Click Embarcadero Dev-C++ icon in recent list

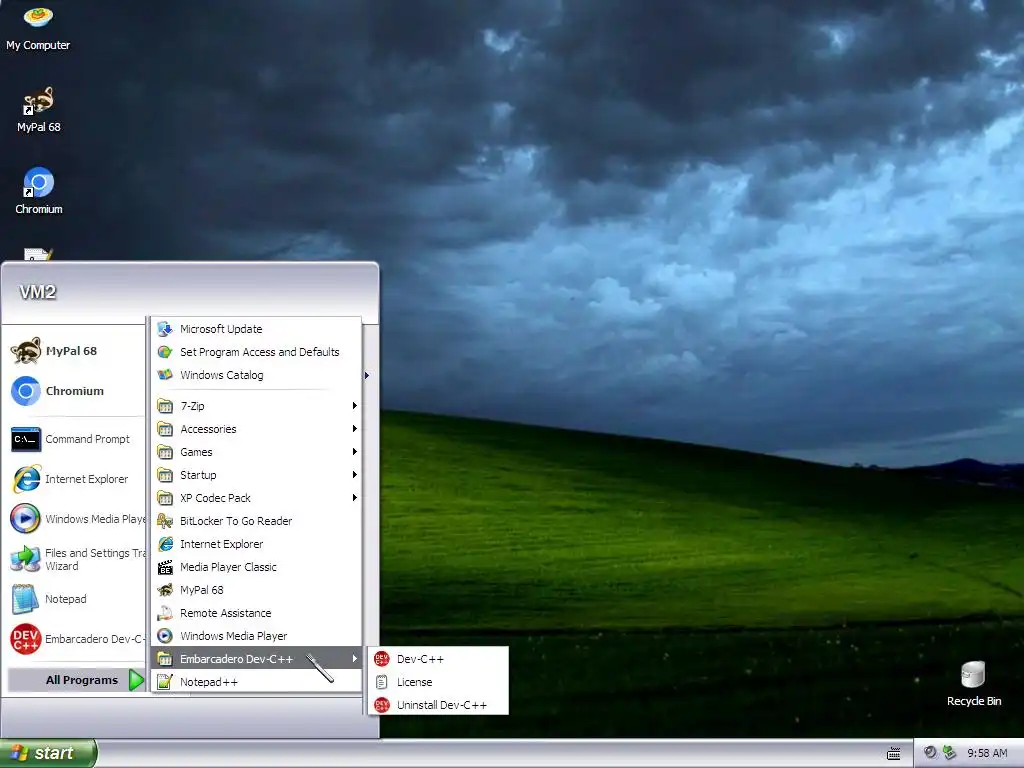coord(26,639)
